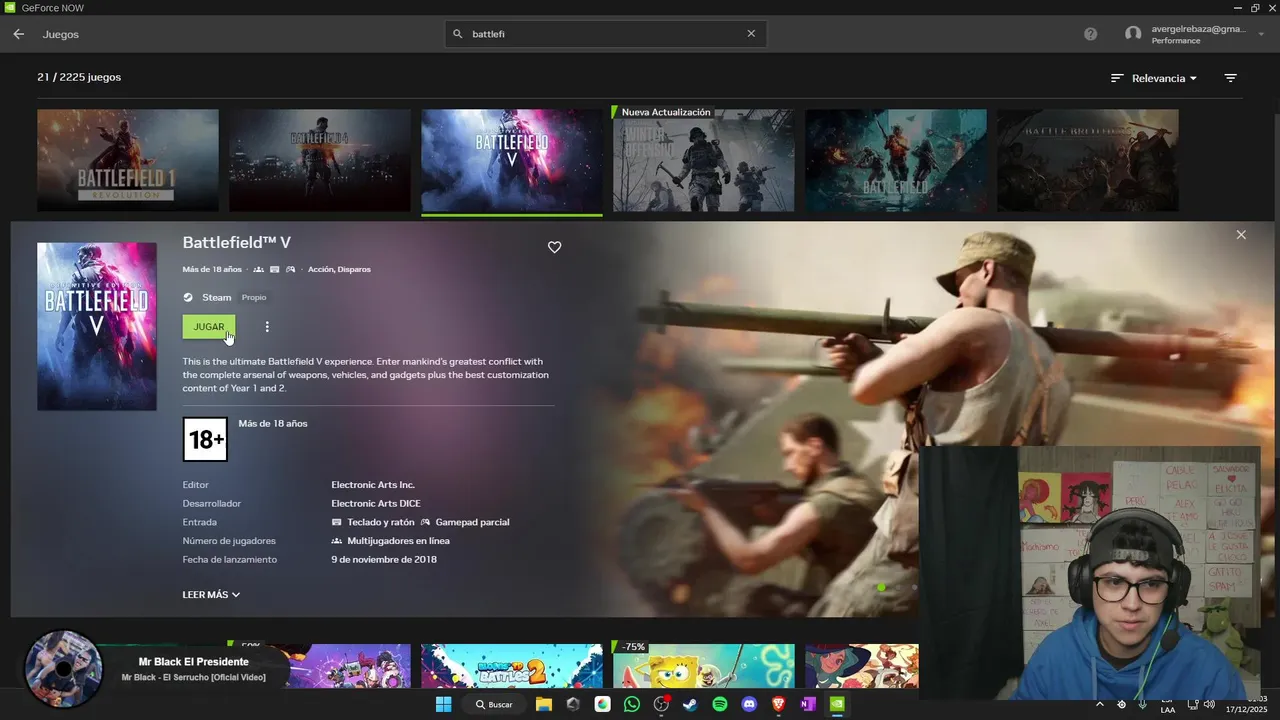Click the green JUGAR button
Image resolution: width=1280 pixels, height=720 pixels.
(x=209, y=327)
